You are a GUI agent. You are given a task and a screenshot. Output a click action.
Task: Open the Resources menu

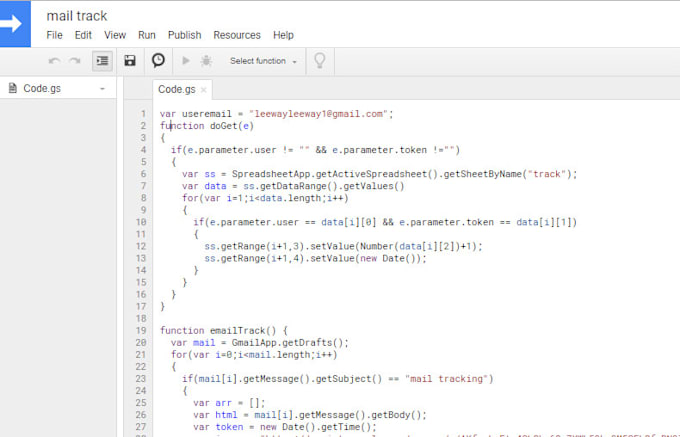coord(237,35)
